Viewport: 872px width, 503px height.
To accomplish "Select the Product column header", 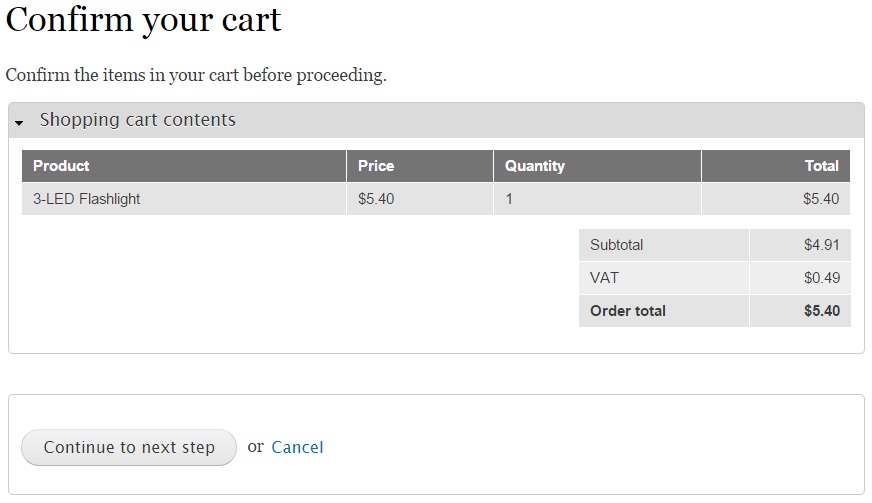I will pyautogui.click(x=61, y=166).
